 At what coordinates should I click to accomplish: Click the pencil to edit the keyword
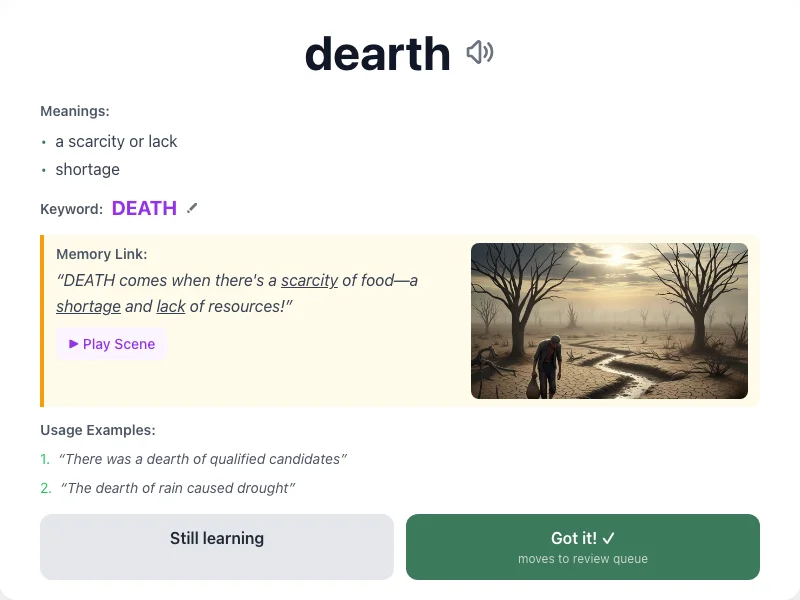191,208
